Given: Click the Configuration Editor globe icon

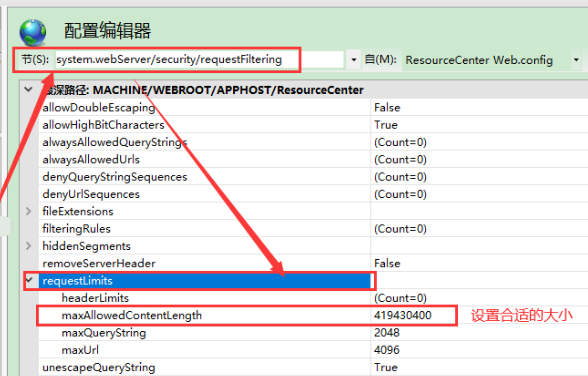Looking at the screenshot, I should tap(33, 32).
